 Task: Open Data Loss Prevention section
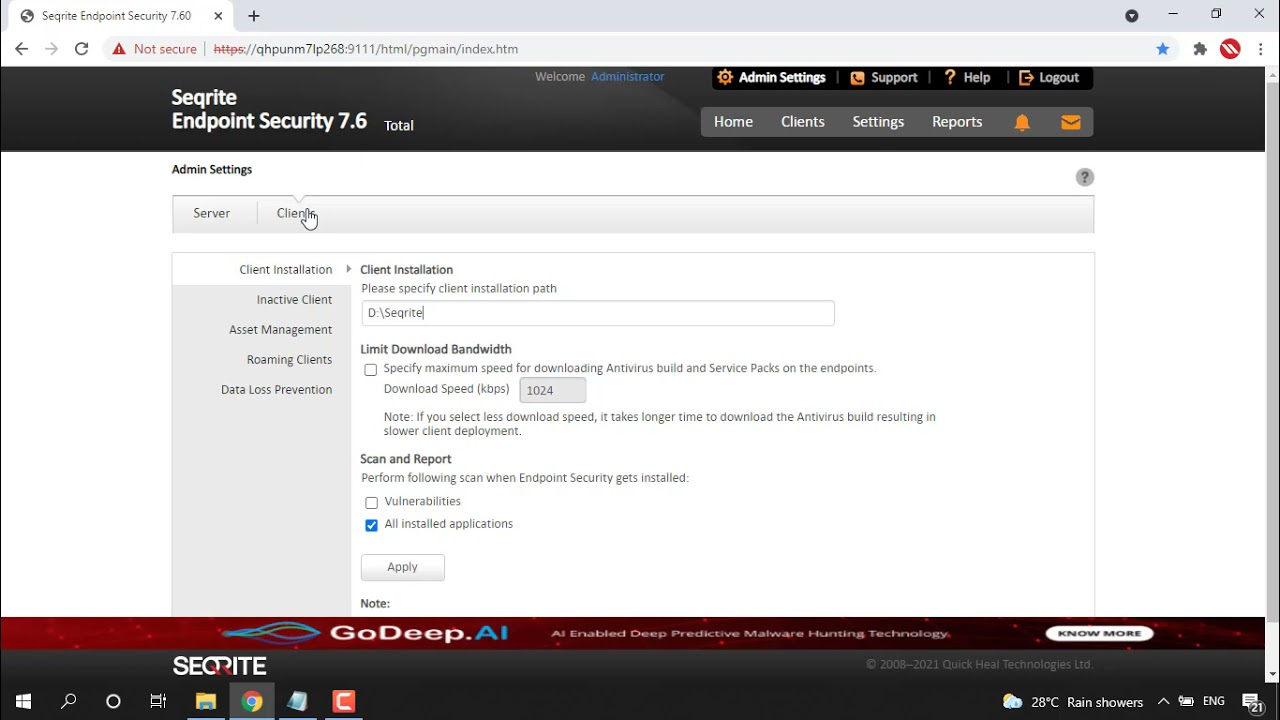[276, 390]
